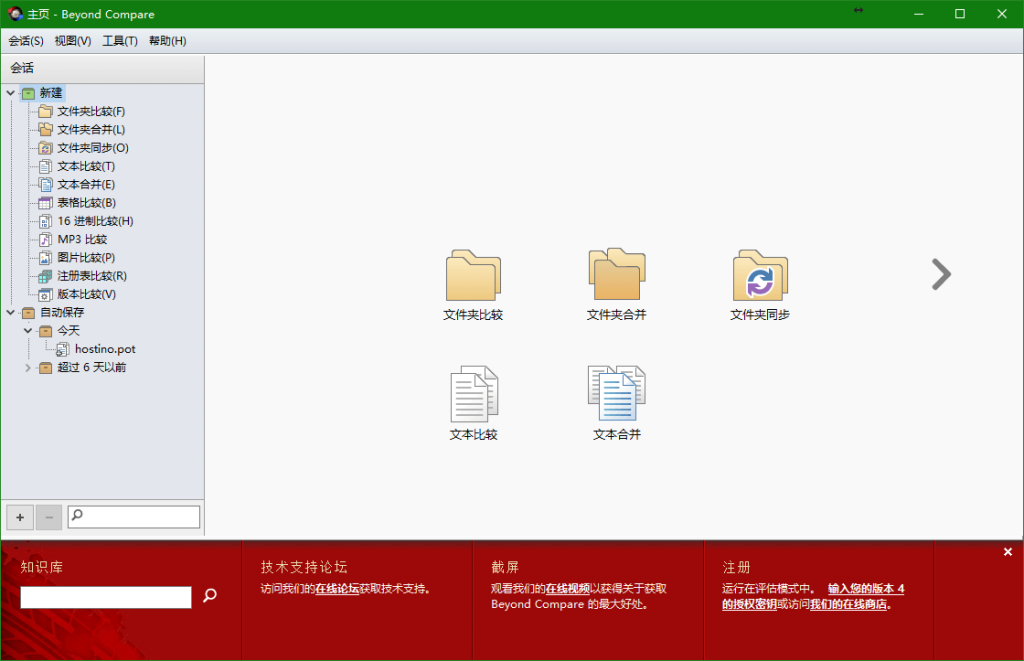The width and height of the screenshot is (1024, 661).
Task: Close the red information banner
Action: [1007, 552]
